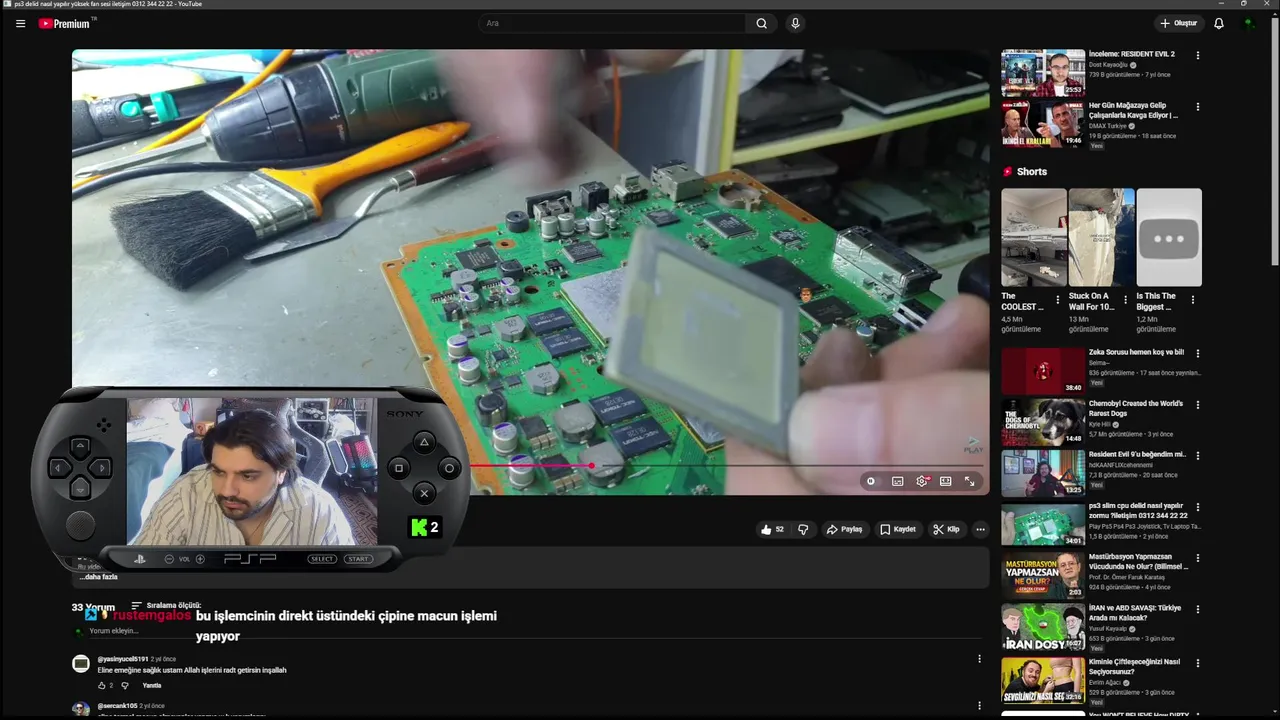The height and width of the screenshot is (720, 1280).
Task: Open menu for Kiminle Çiftleşeceğinizi video
Action: pos(1197,663)
